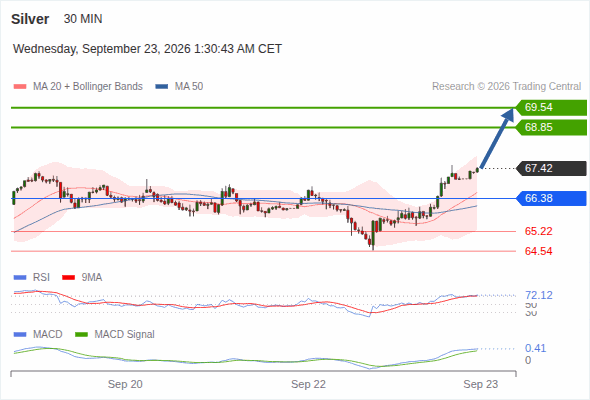Click the MA 20 + Bollinger Bands legend swatch
Image resolution: width=590 pixels, height=400 pixels.
tap(20, 87)
